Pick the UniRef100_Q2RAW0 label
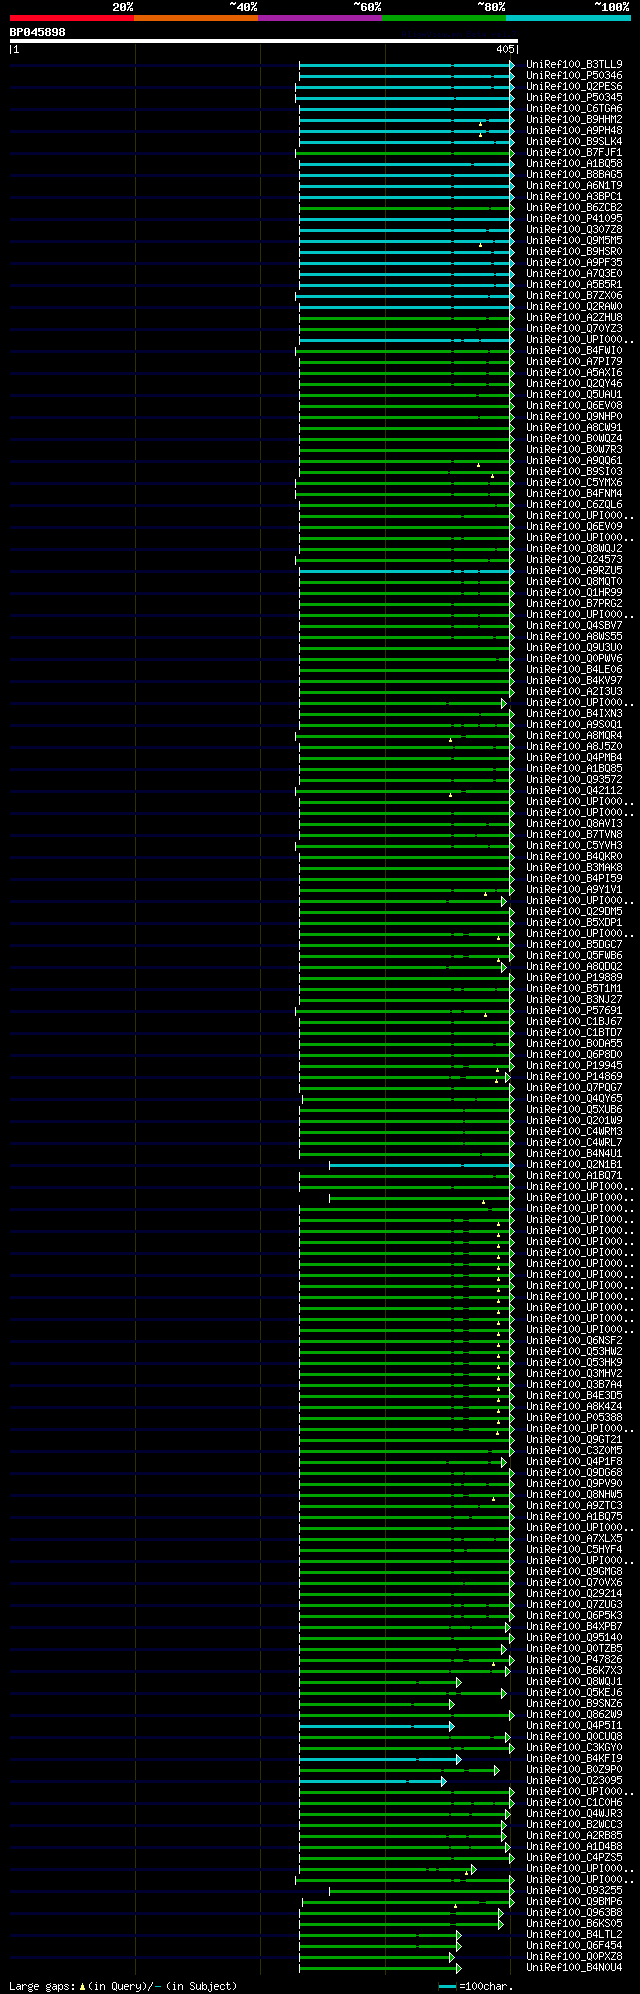 (574, 306)
